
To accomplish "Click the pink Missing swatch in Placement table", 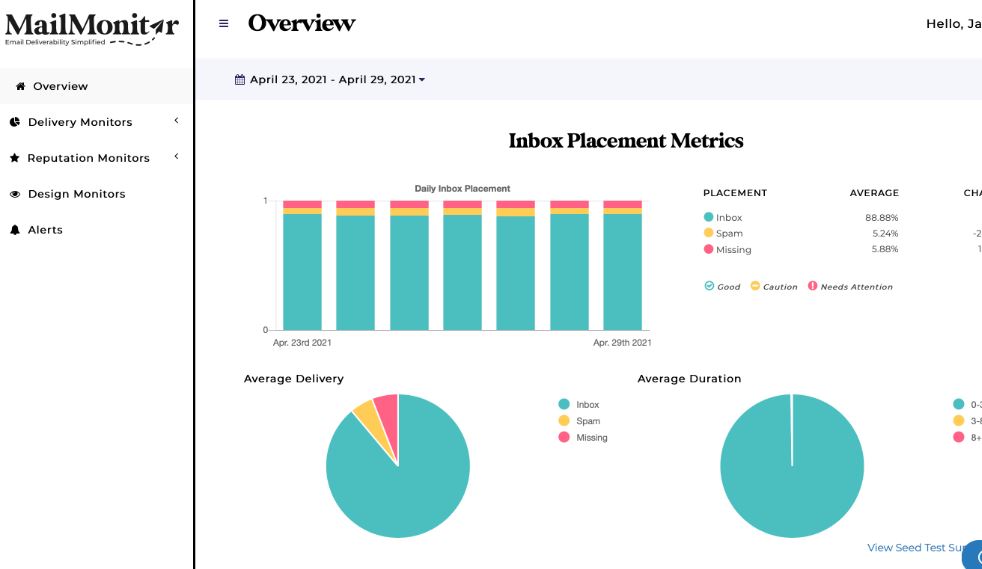I will tap(708, 249).
